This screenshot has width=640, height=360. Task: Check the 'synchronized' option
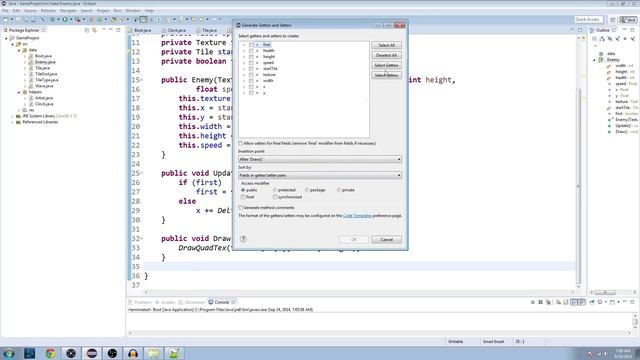(x=275, y=197)
